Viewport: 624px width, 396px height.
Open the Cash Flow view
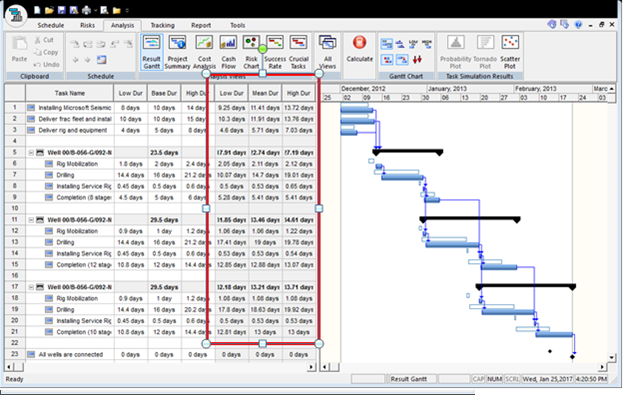click(x=228, y=52)
